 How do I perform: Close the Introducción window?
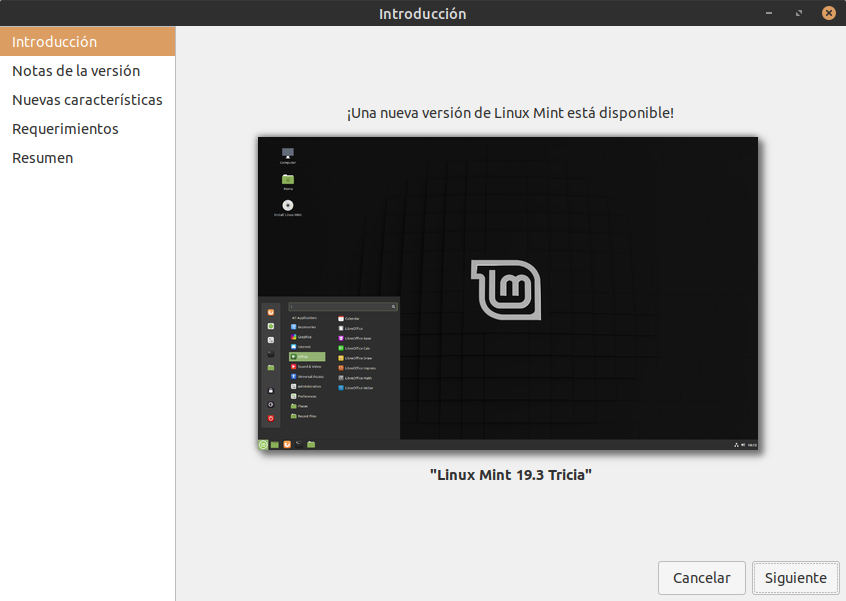pos(829,13)
